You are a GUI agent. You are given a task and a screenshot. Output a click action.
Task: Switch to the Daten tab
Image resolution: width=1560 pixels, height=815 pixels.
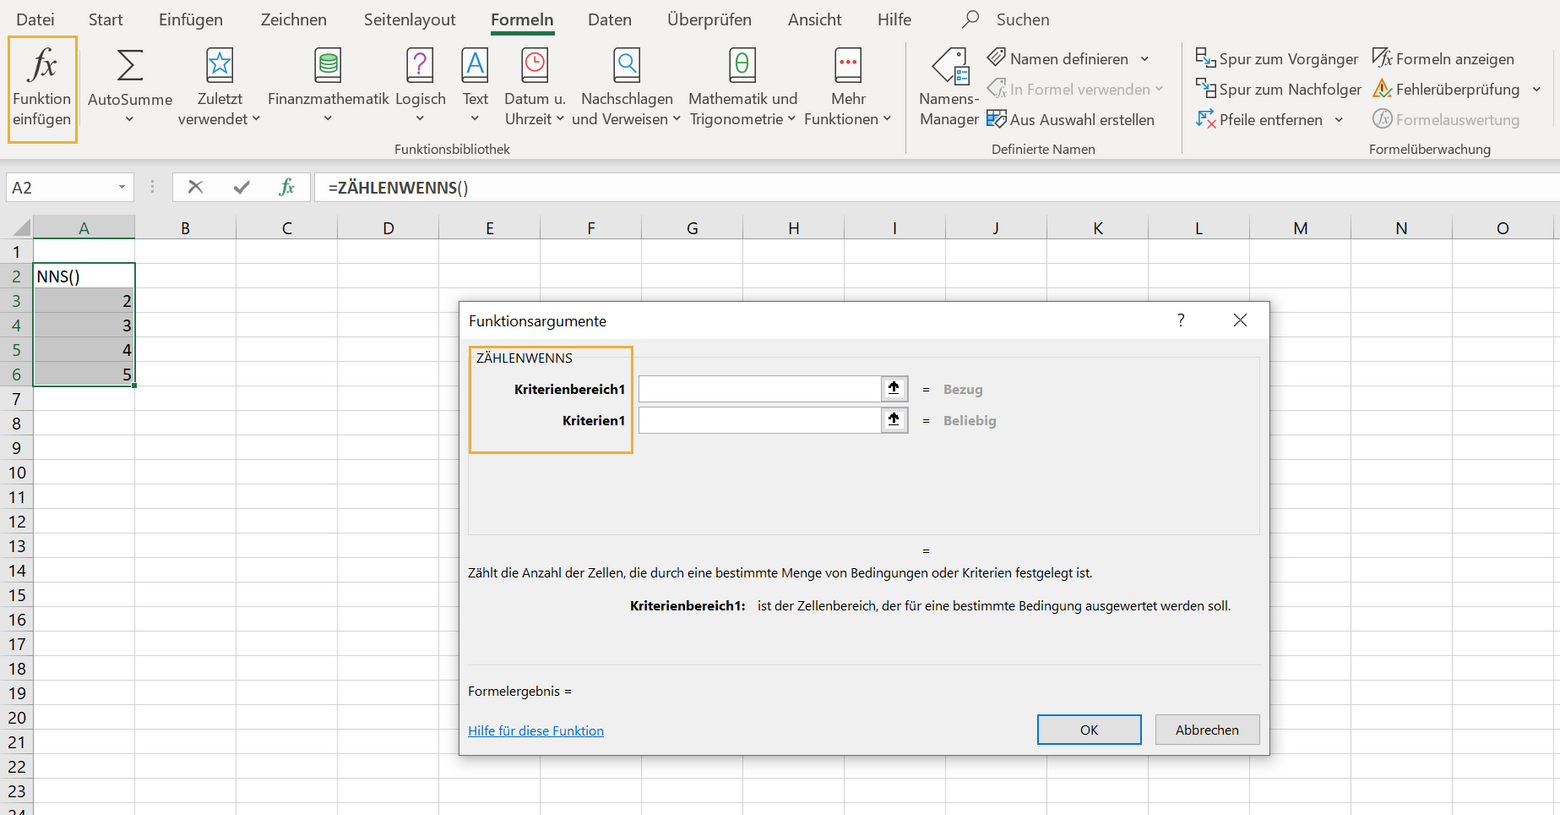click(609, 19)
